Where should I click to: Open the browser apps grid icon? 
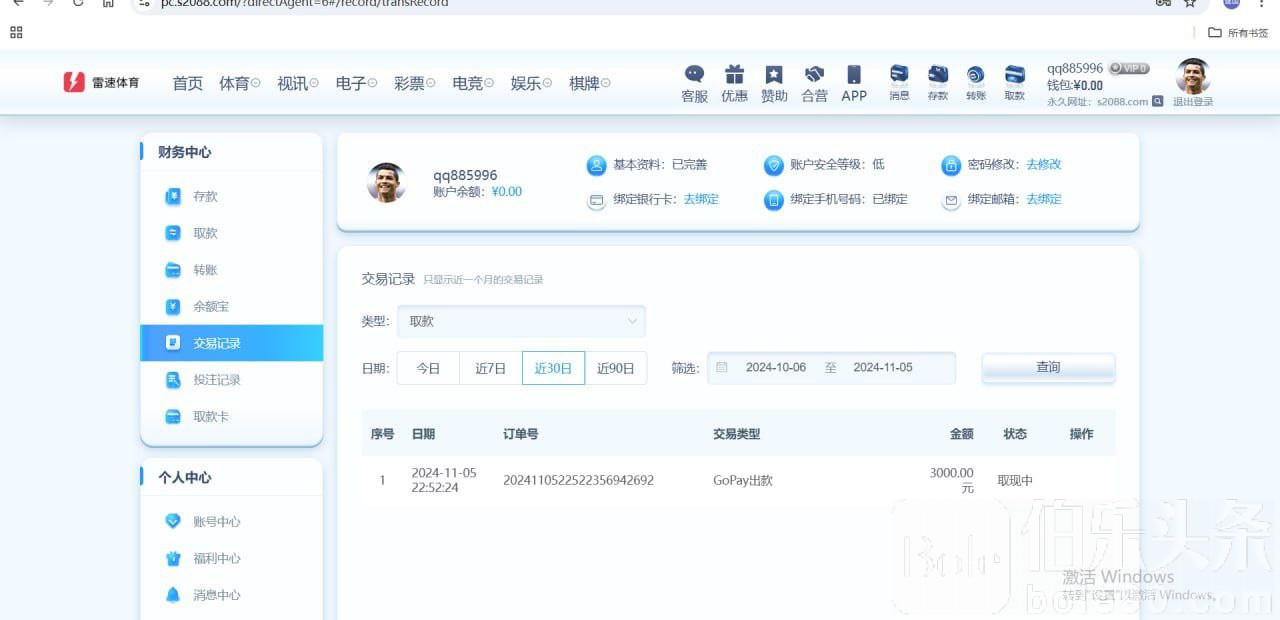[16, 33]
